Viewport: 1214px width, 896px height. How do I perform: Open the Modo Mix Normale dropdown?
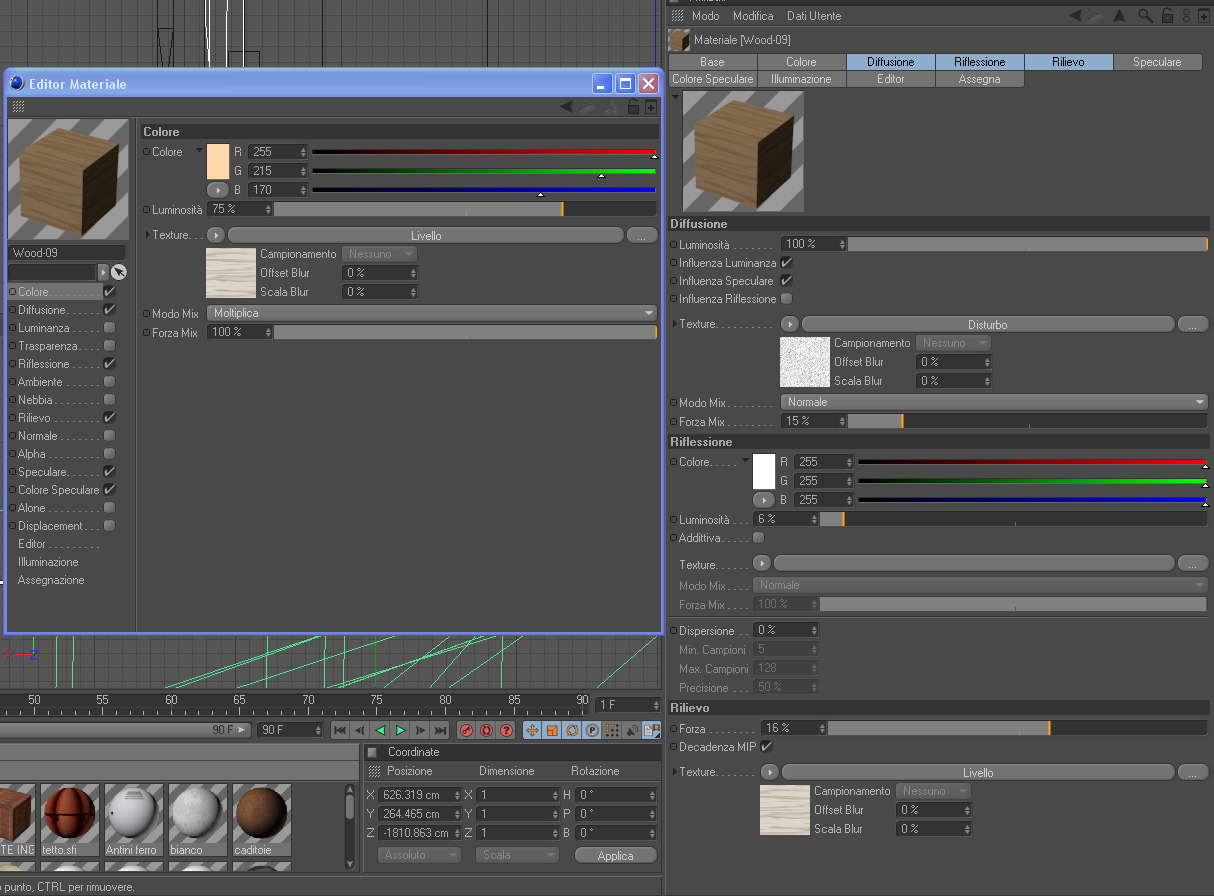[995, 402]
